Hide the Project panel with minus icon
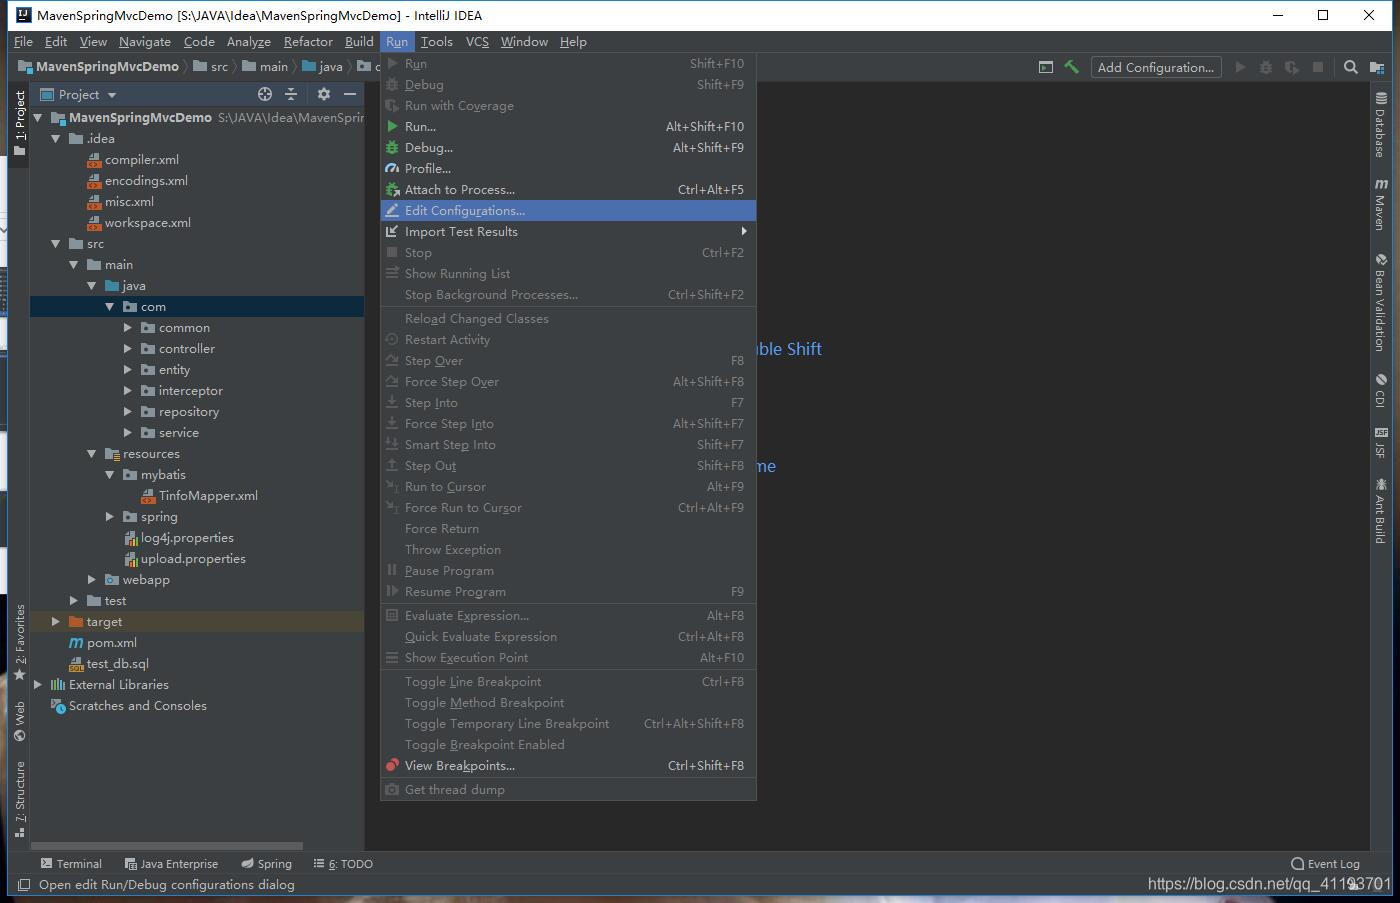Viewport: 1400px width, 903px height. [x=350, y=94]
